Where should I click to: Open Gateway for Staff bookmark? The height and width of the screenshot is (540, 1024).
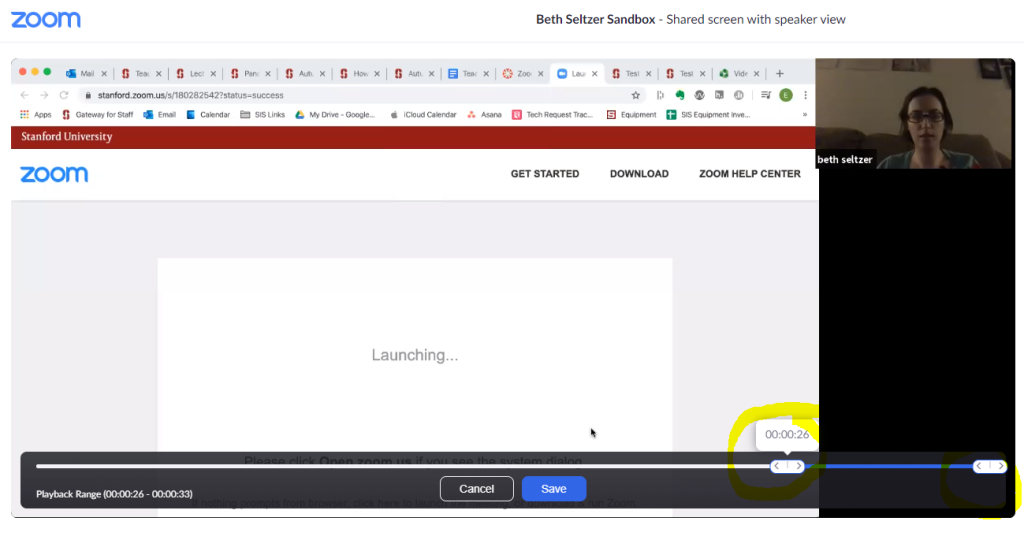[x=97, y=115]
